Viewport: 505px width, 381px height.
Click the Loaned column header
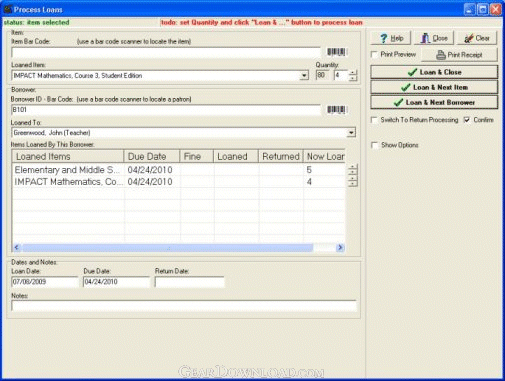[236, 156]
